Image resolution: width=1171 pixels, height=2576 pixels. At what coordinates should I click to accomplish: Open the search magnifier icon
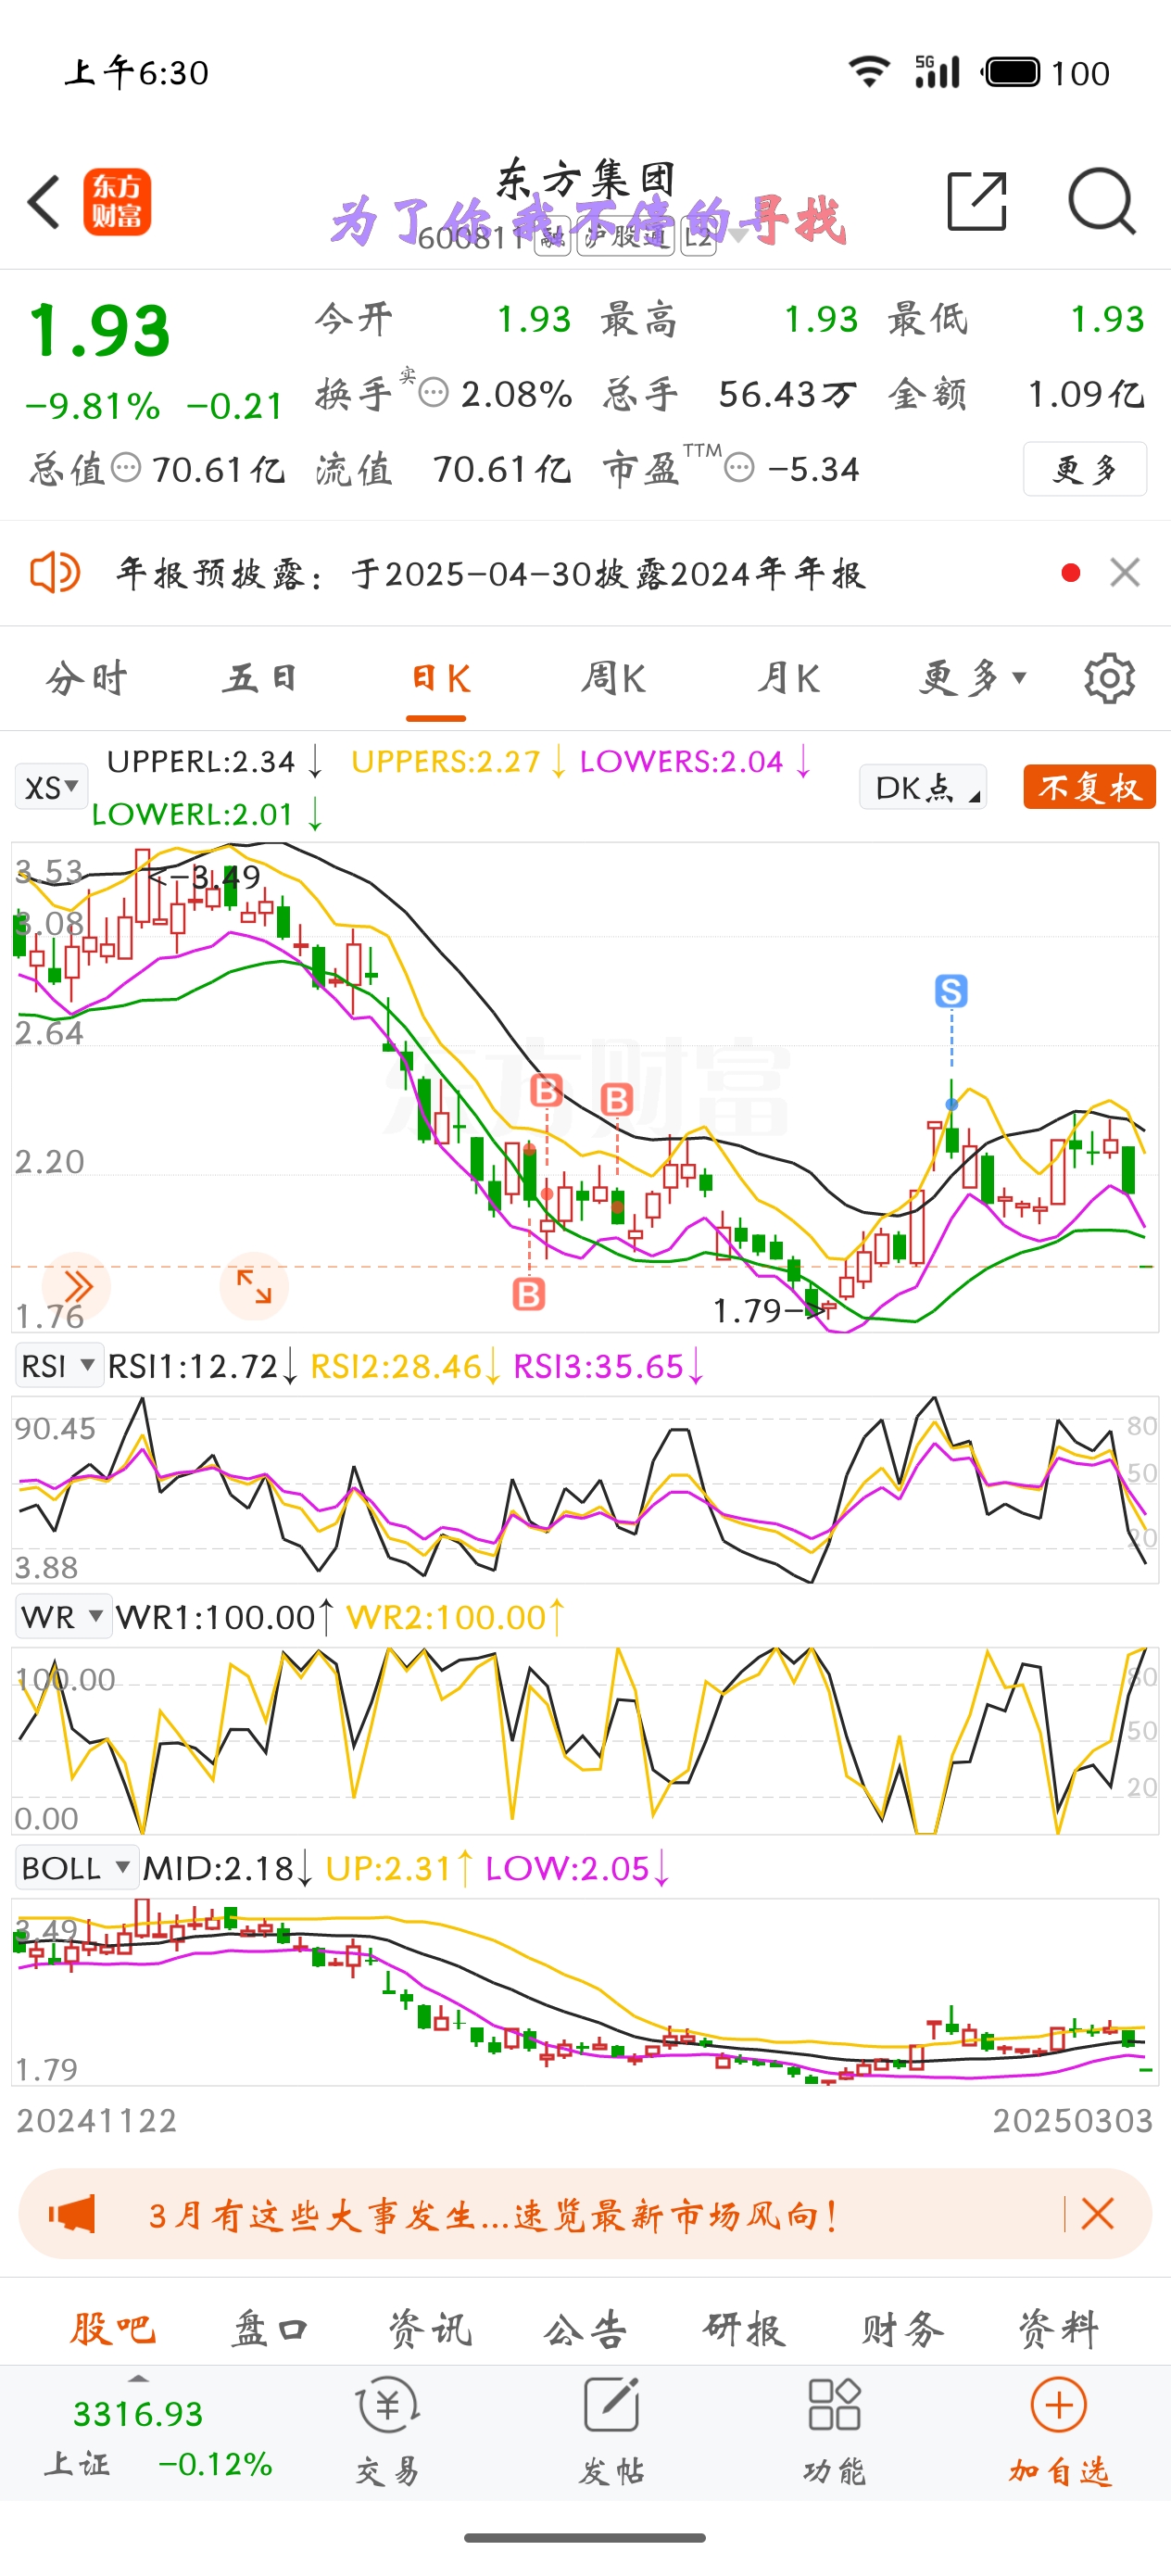(x=1101, y=201)
